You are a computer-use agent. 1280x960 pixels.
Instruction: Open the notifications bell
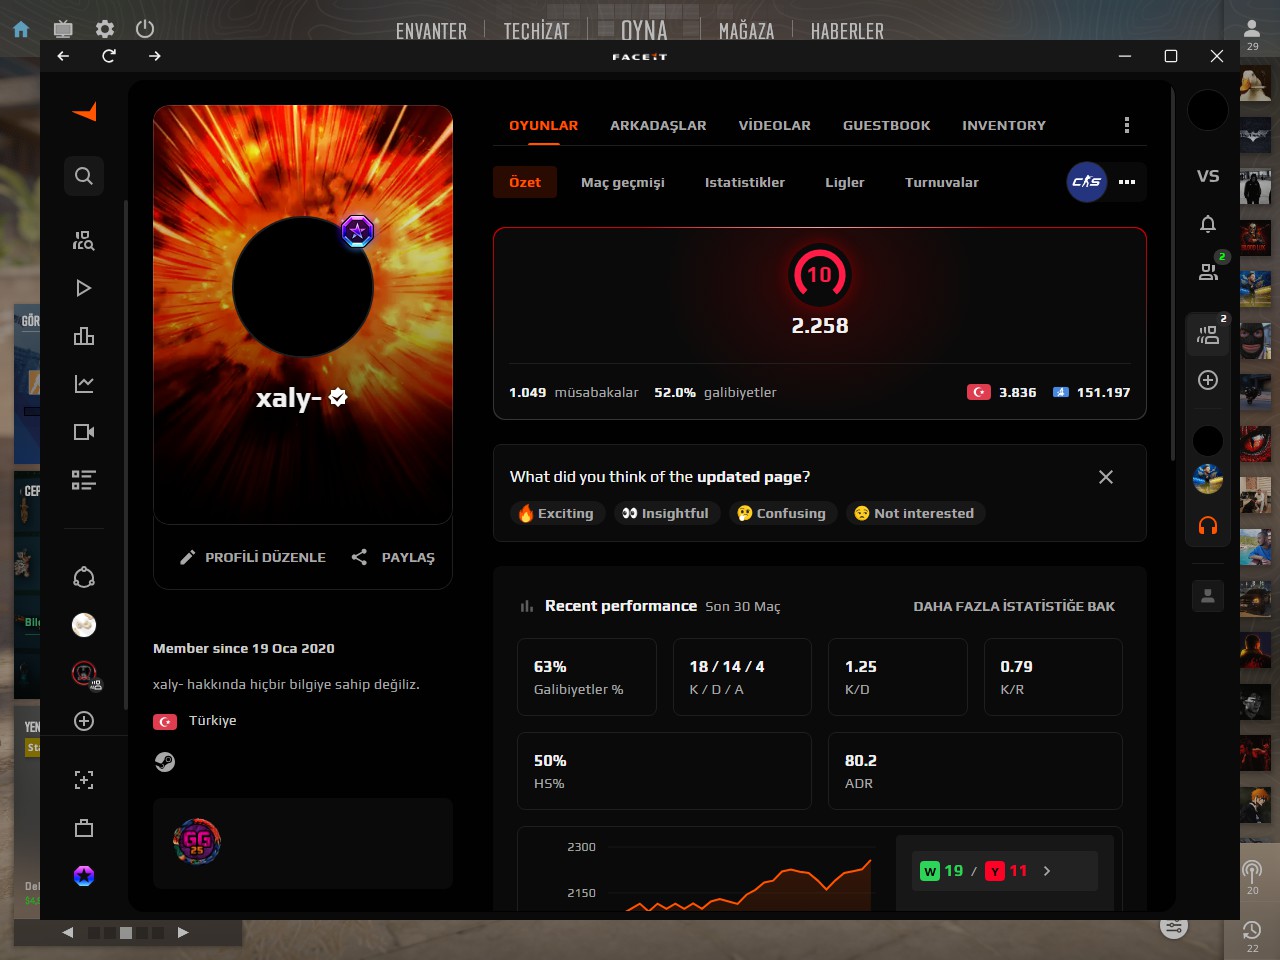pos(1208,224)
